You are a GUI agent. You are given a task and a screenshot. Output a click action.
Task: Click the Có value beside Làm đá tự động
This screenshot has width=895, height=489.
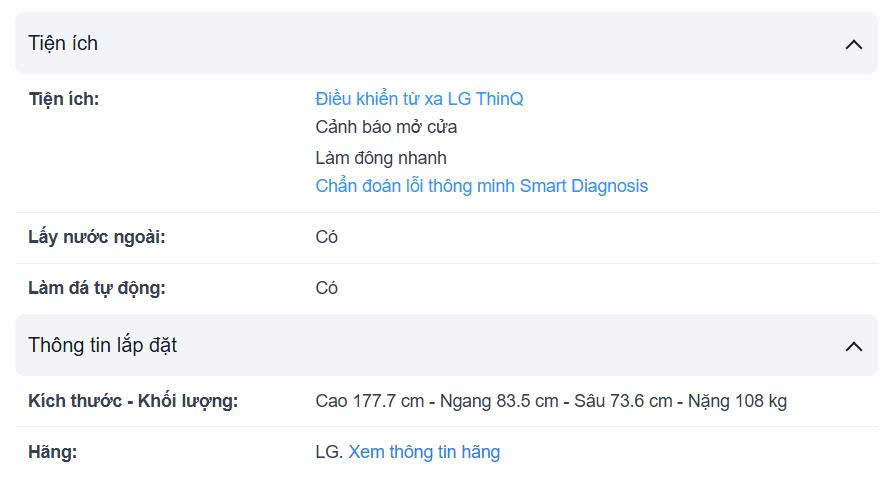(327, 288)
